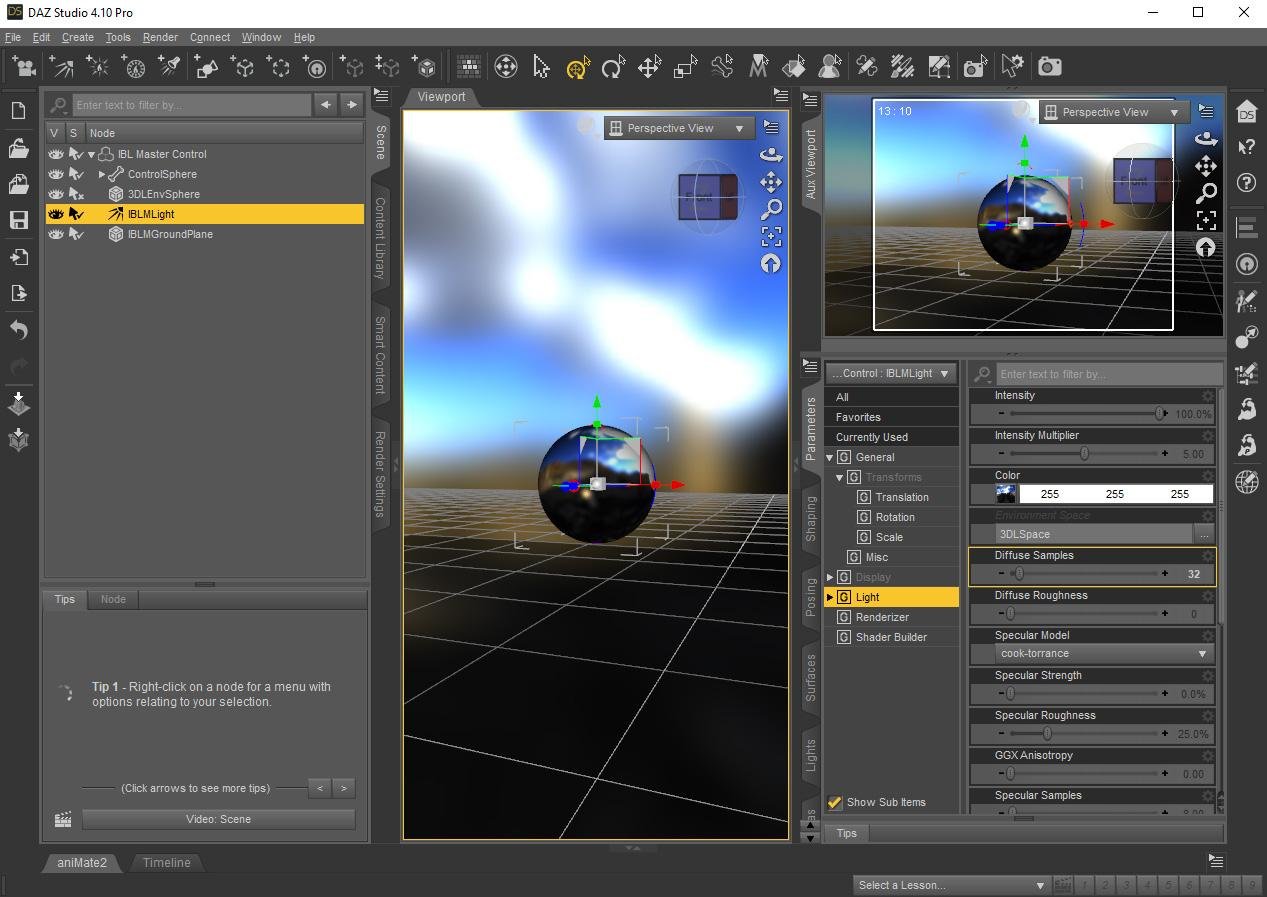Image resolution: width=1267 pixels, height=897 pixels.
Task: Click the New Scene file icon
Action: pyautogui.click(x=18, y=111)
